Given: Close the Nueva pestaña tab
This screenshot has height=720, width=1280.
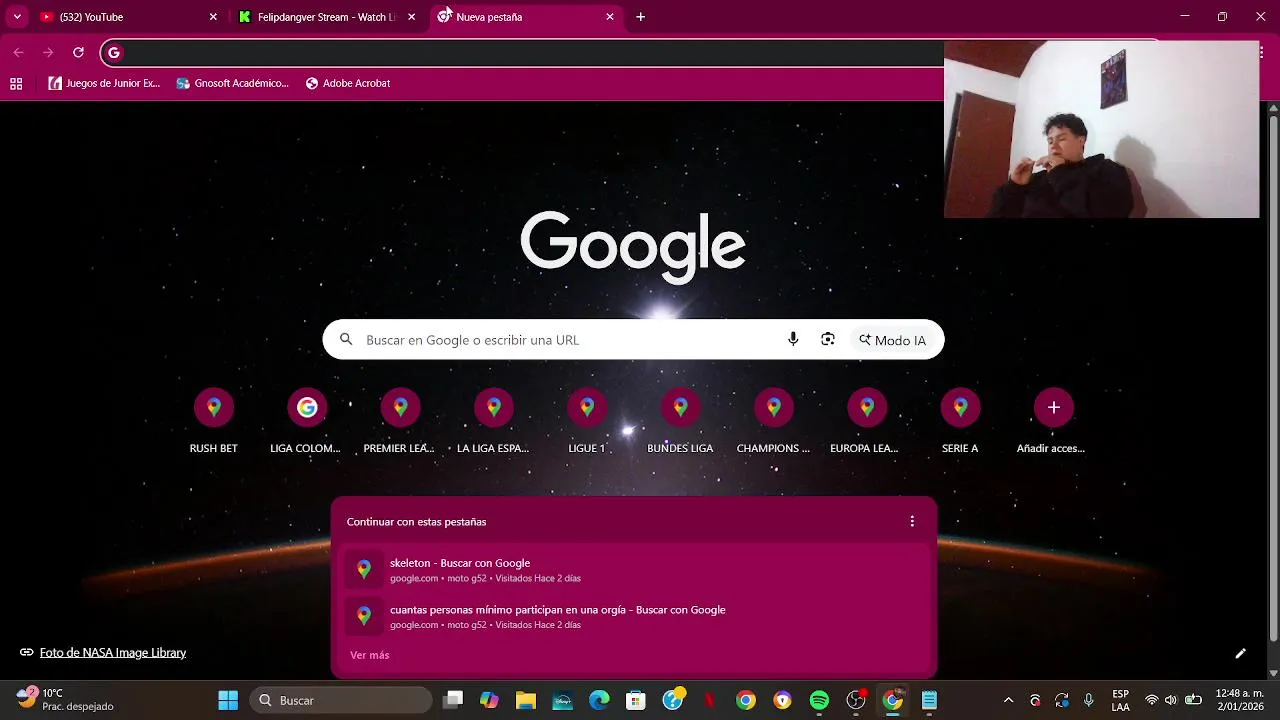Looking at the screenshot, I should pos(610,17).
